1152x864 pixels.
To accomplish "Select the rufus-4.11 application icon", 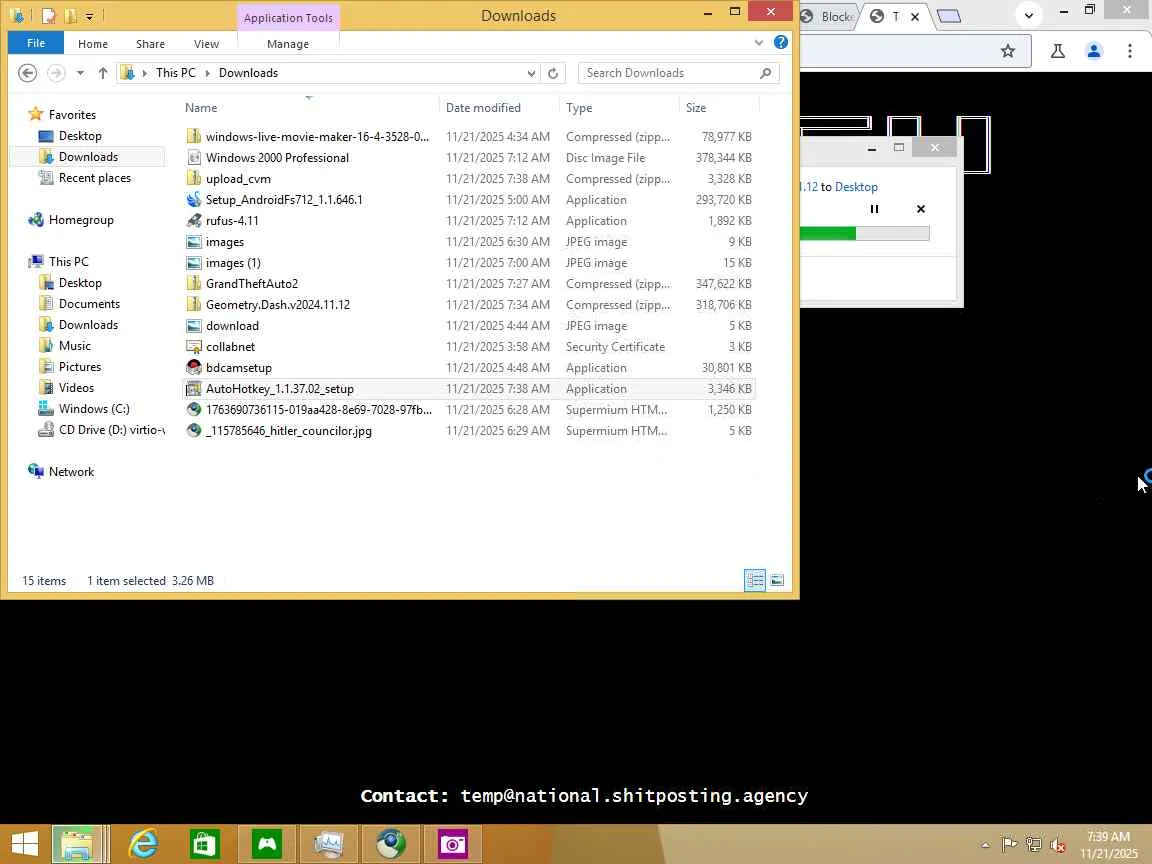I will (194, 220).
